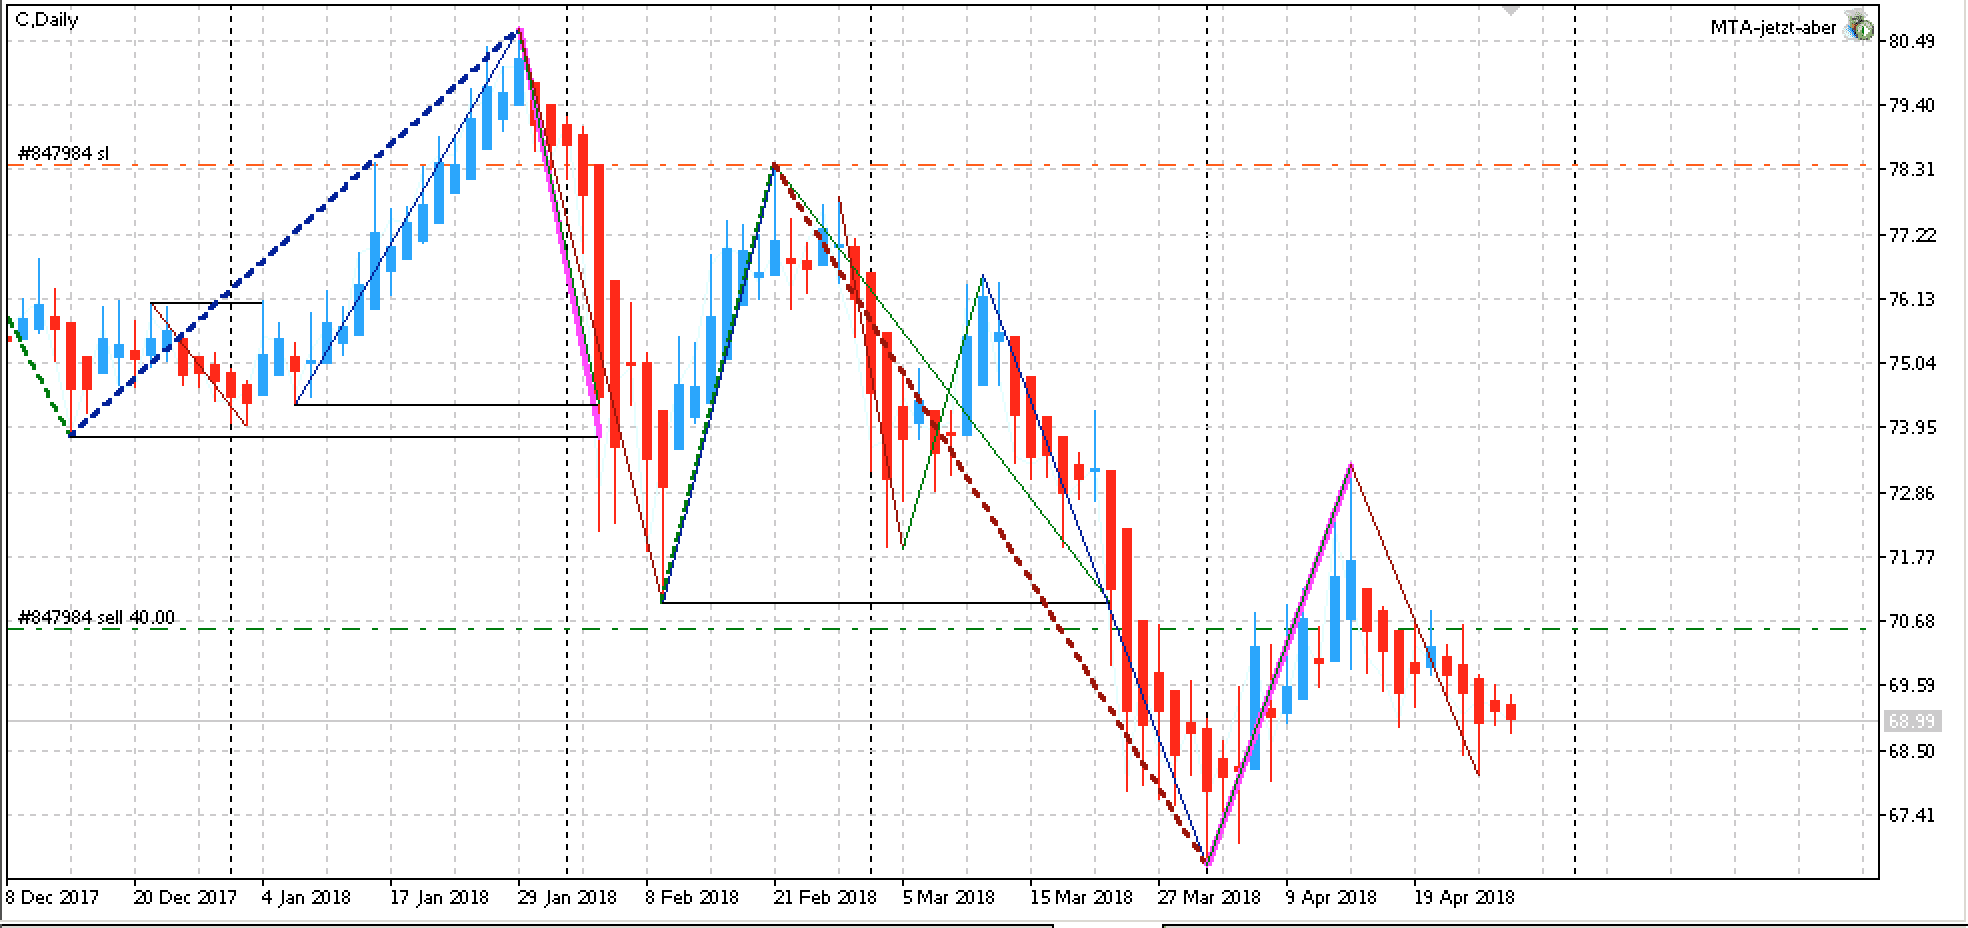Click the 73.95 price scale label
This screenshot has height=928, width=1968.
click(1913, 427)
